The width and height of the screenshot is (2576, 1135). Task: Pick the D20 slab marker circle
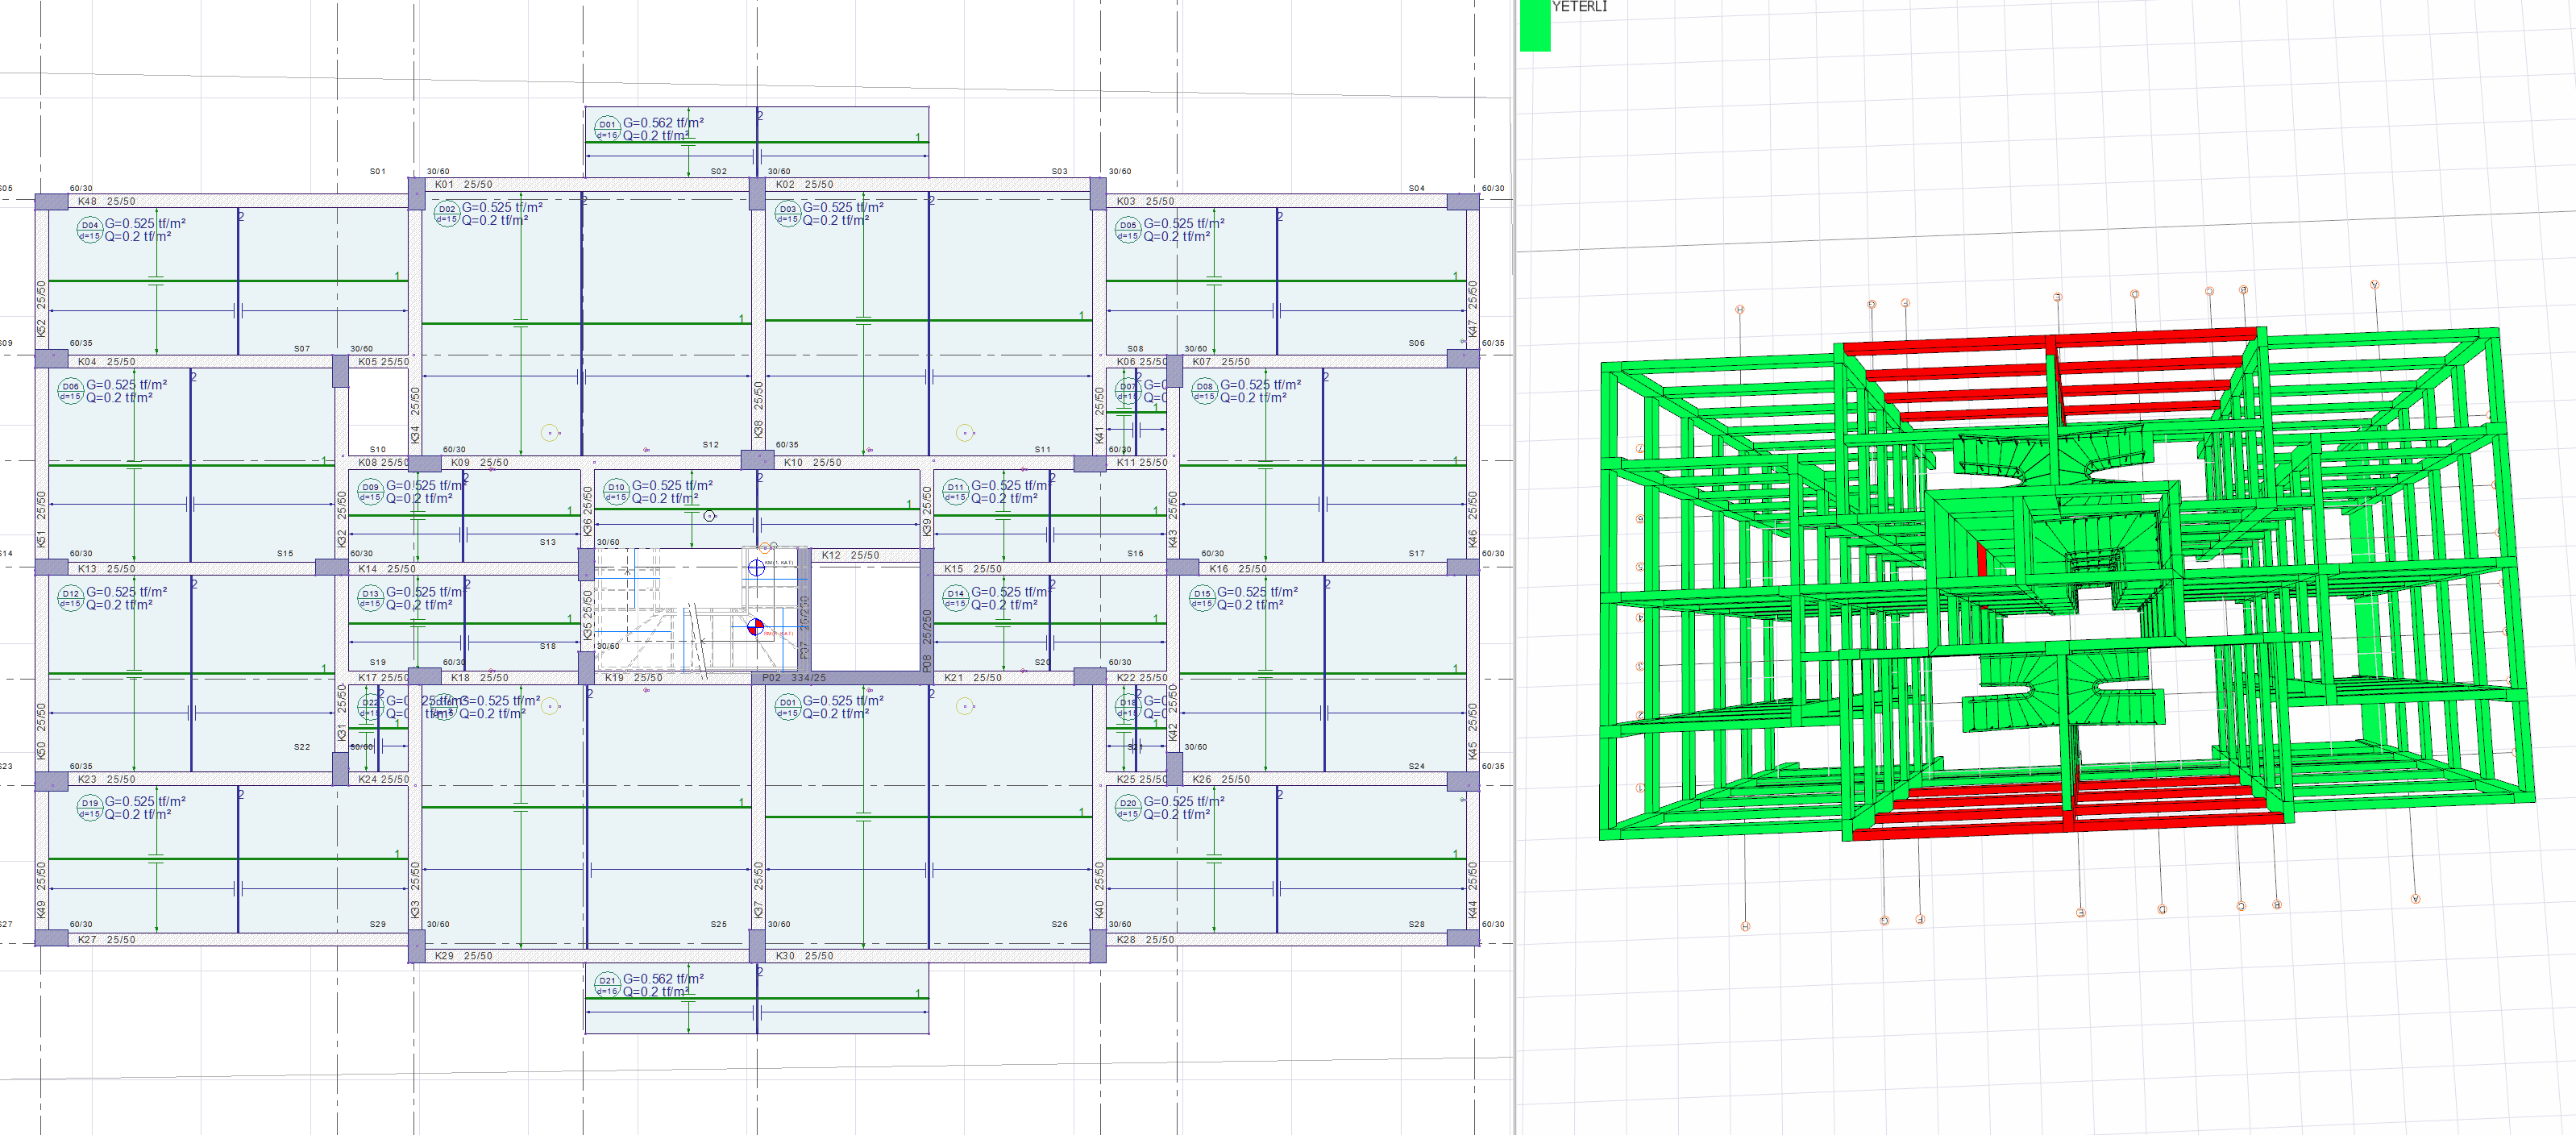pos(1129,808)
